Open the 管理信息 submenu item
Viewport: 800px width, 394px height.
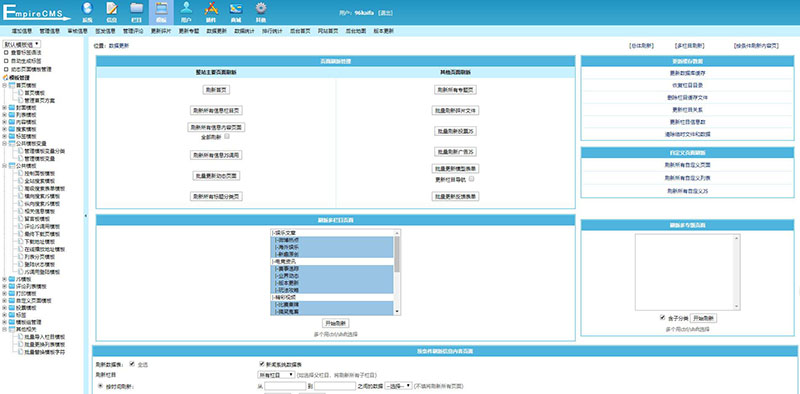click(49, 31)
